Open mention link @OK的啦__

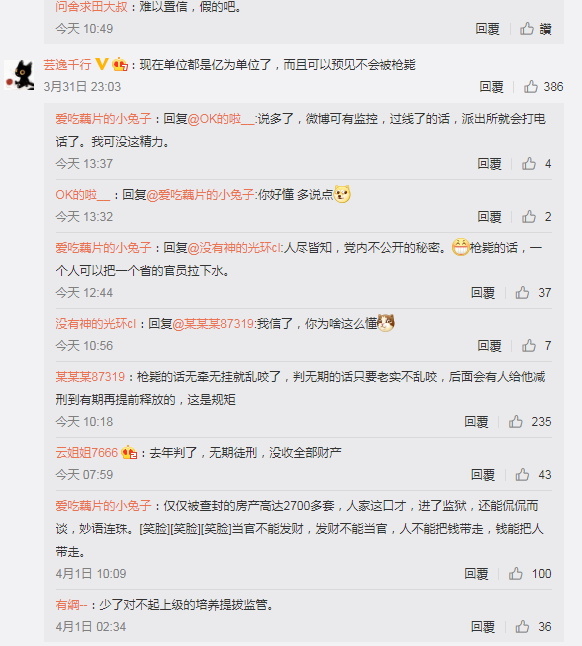221,119
